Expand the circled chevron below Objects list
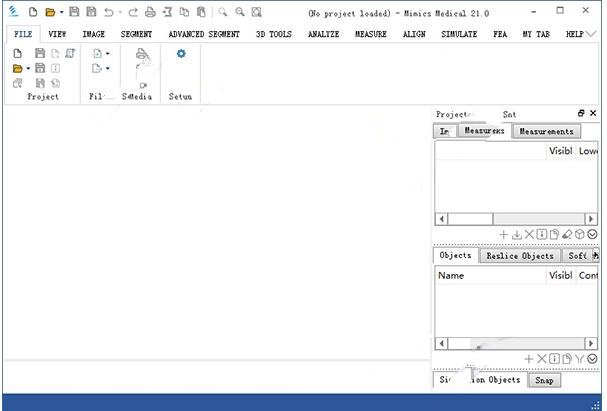607x411 pixels. [x=592, y=358]
